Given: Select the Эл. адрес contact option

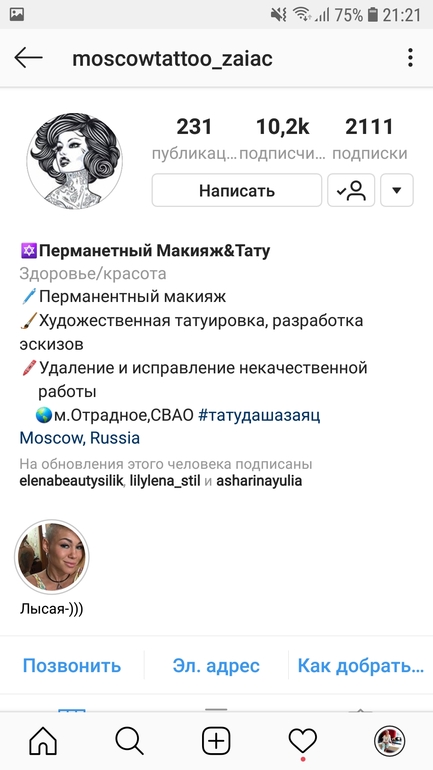Looking at the screenshot, I should 216,665.
